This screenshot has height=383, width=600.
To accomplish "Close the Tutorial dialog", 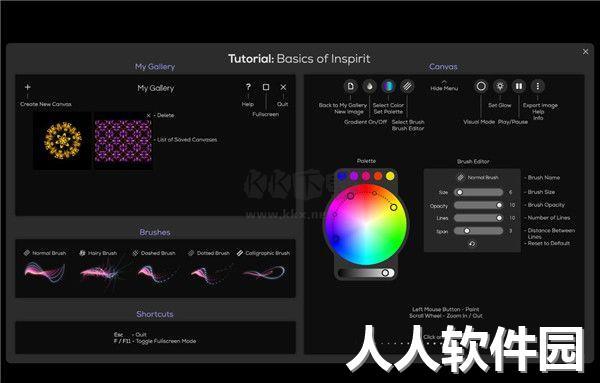I will point(585,52).
